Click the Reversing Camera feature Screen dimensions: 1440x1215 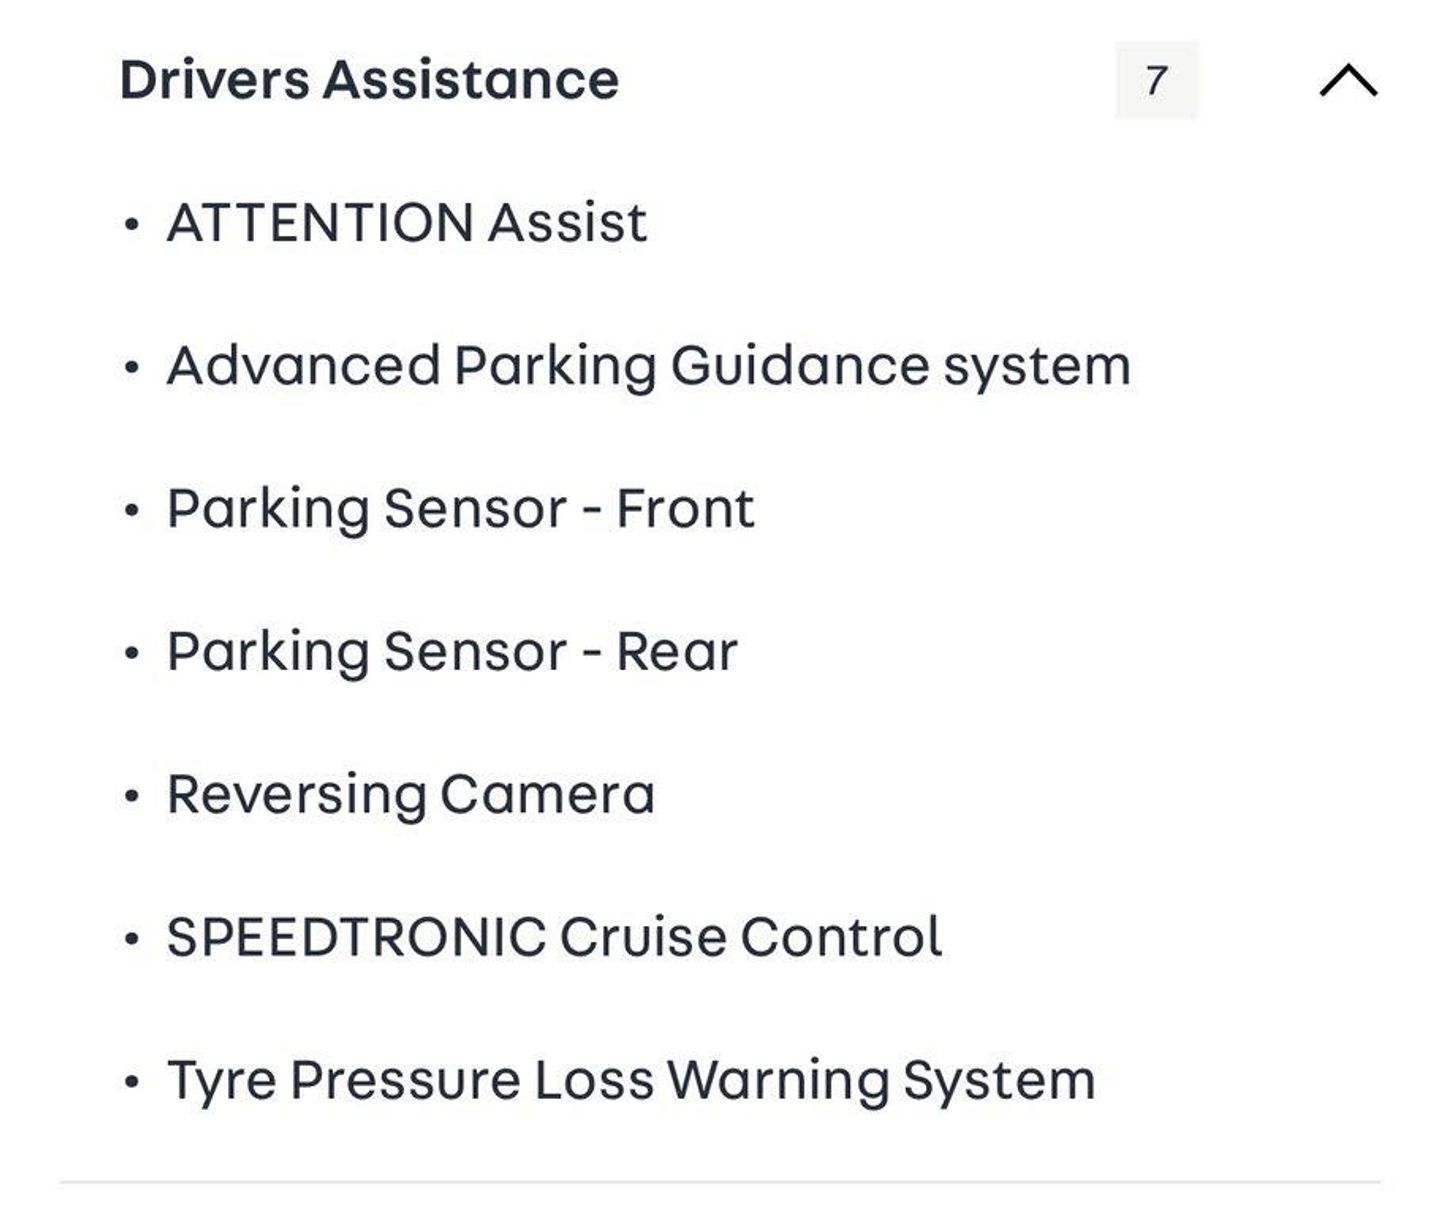(410, 794)
